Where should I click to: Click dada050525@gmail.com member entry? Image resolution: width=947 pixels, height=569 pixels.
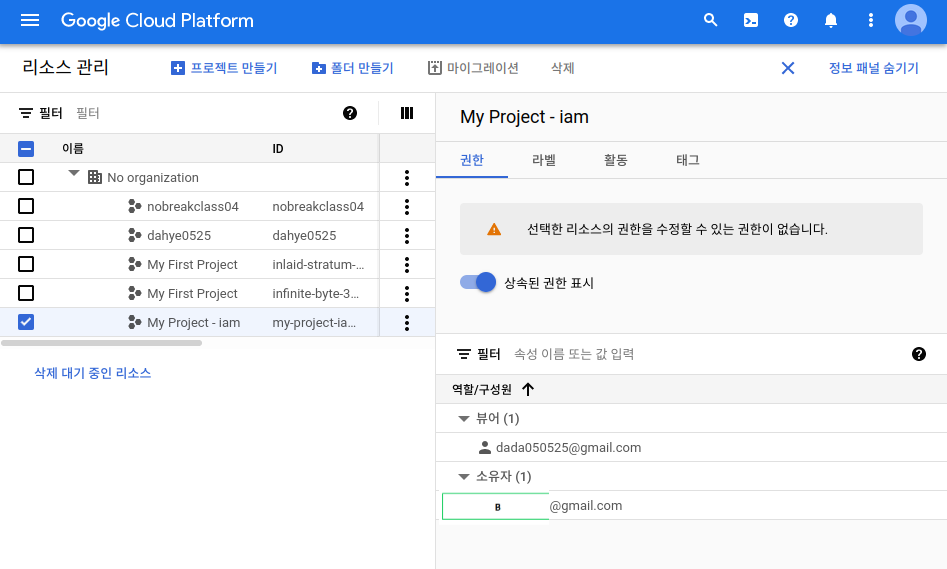pyautogui.click(x=568, y=448)
